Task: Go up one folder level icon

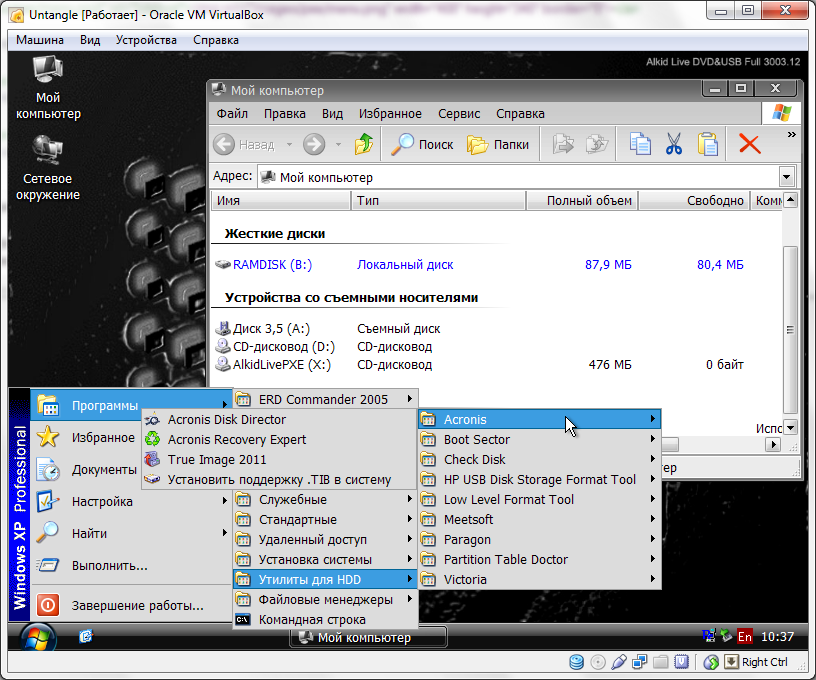Action: click(x=364, y=144)
